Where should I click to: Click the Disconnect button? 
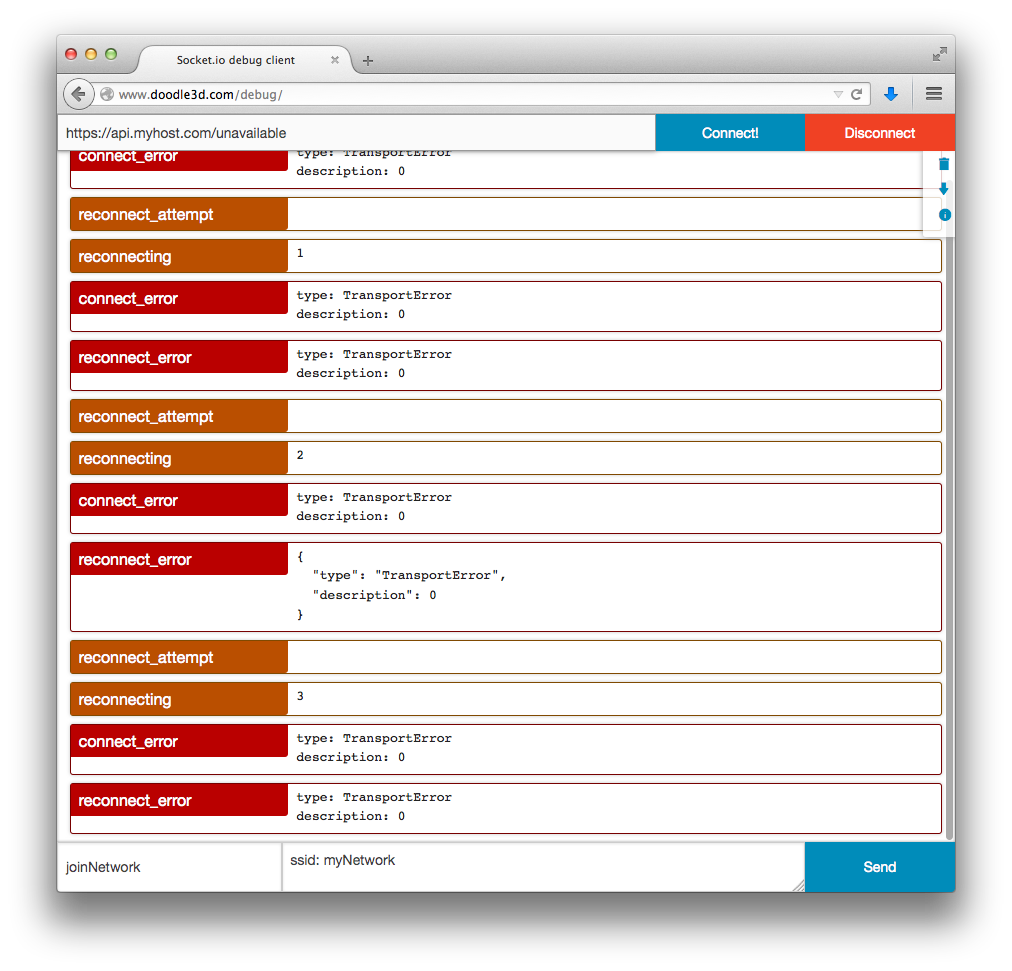coord(880,133)
